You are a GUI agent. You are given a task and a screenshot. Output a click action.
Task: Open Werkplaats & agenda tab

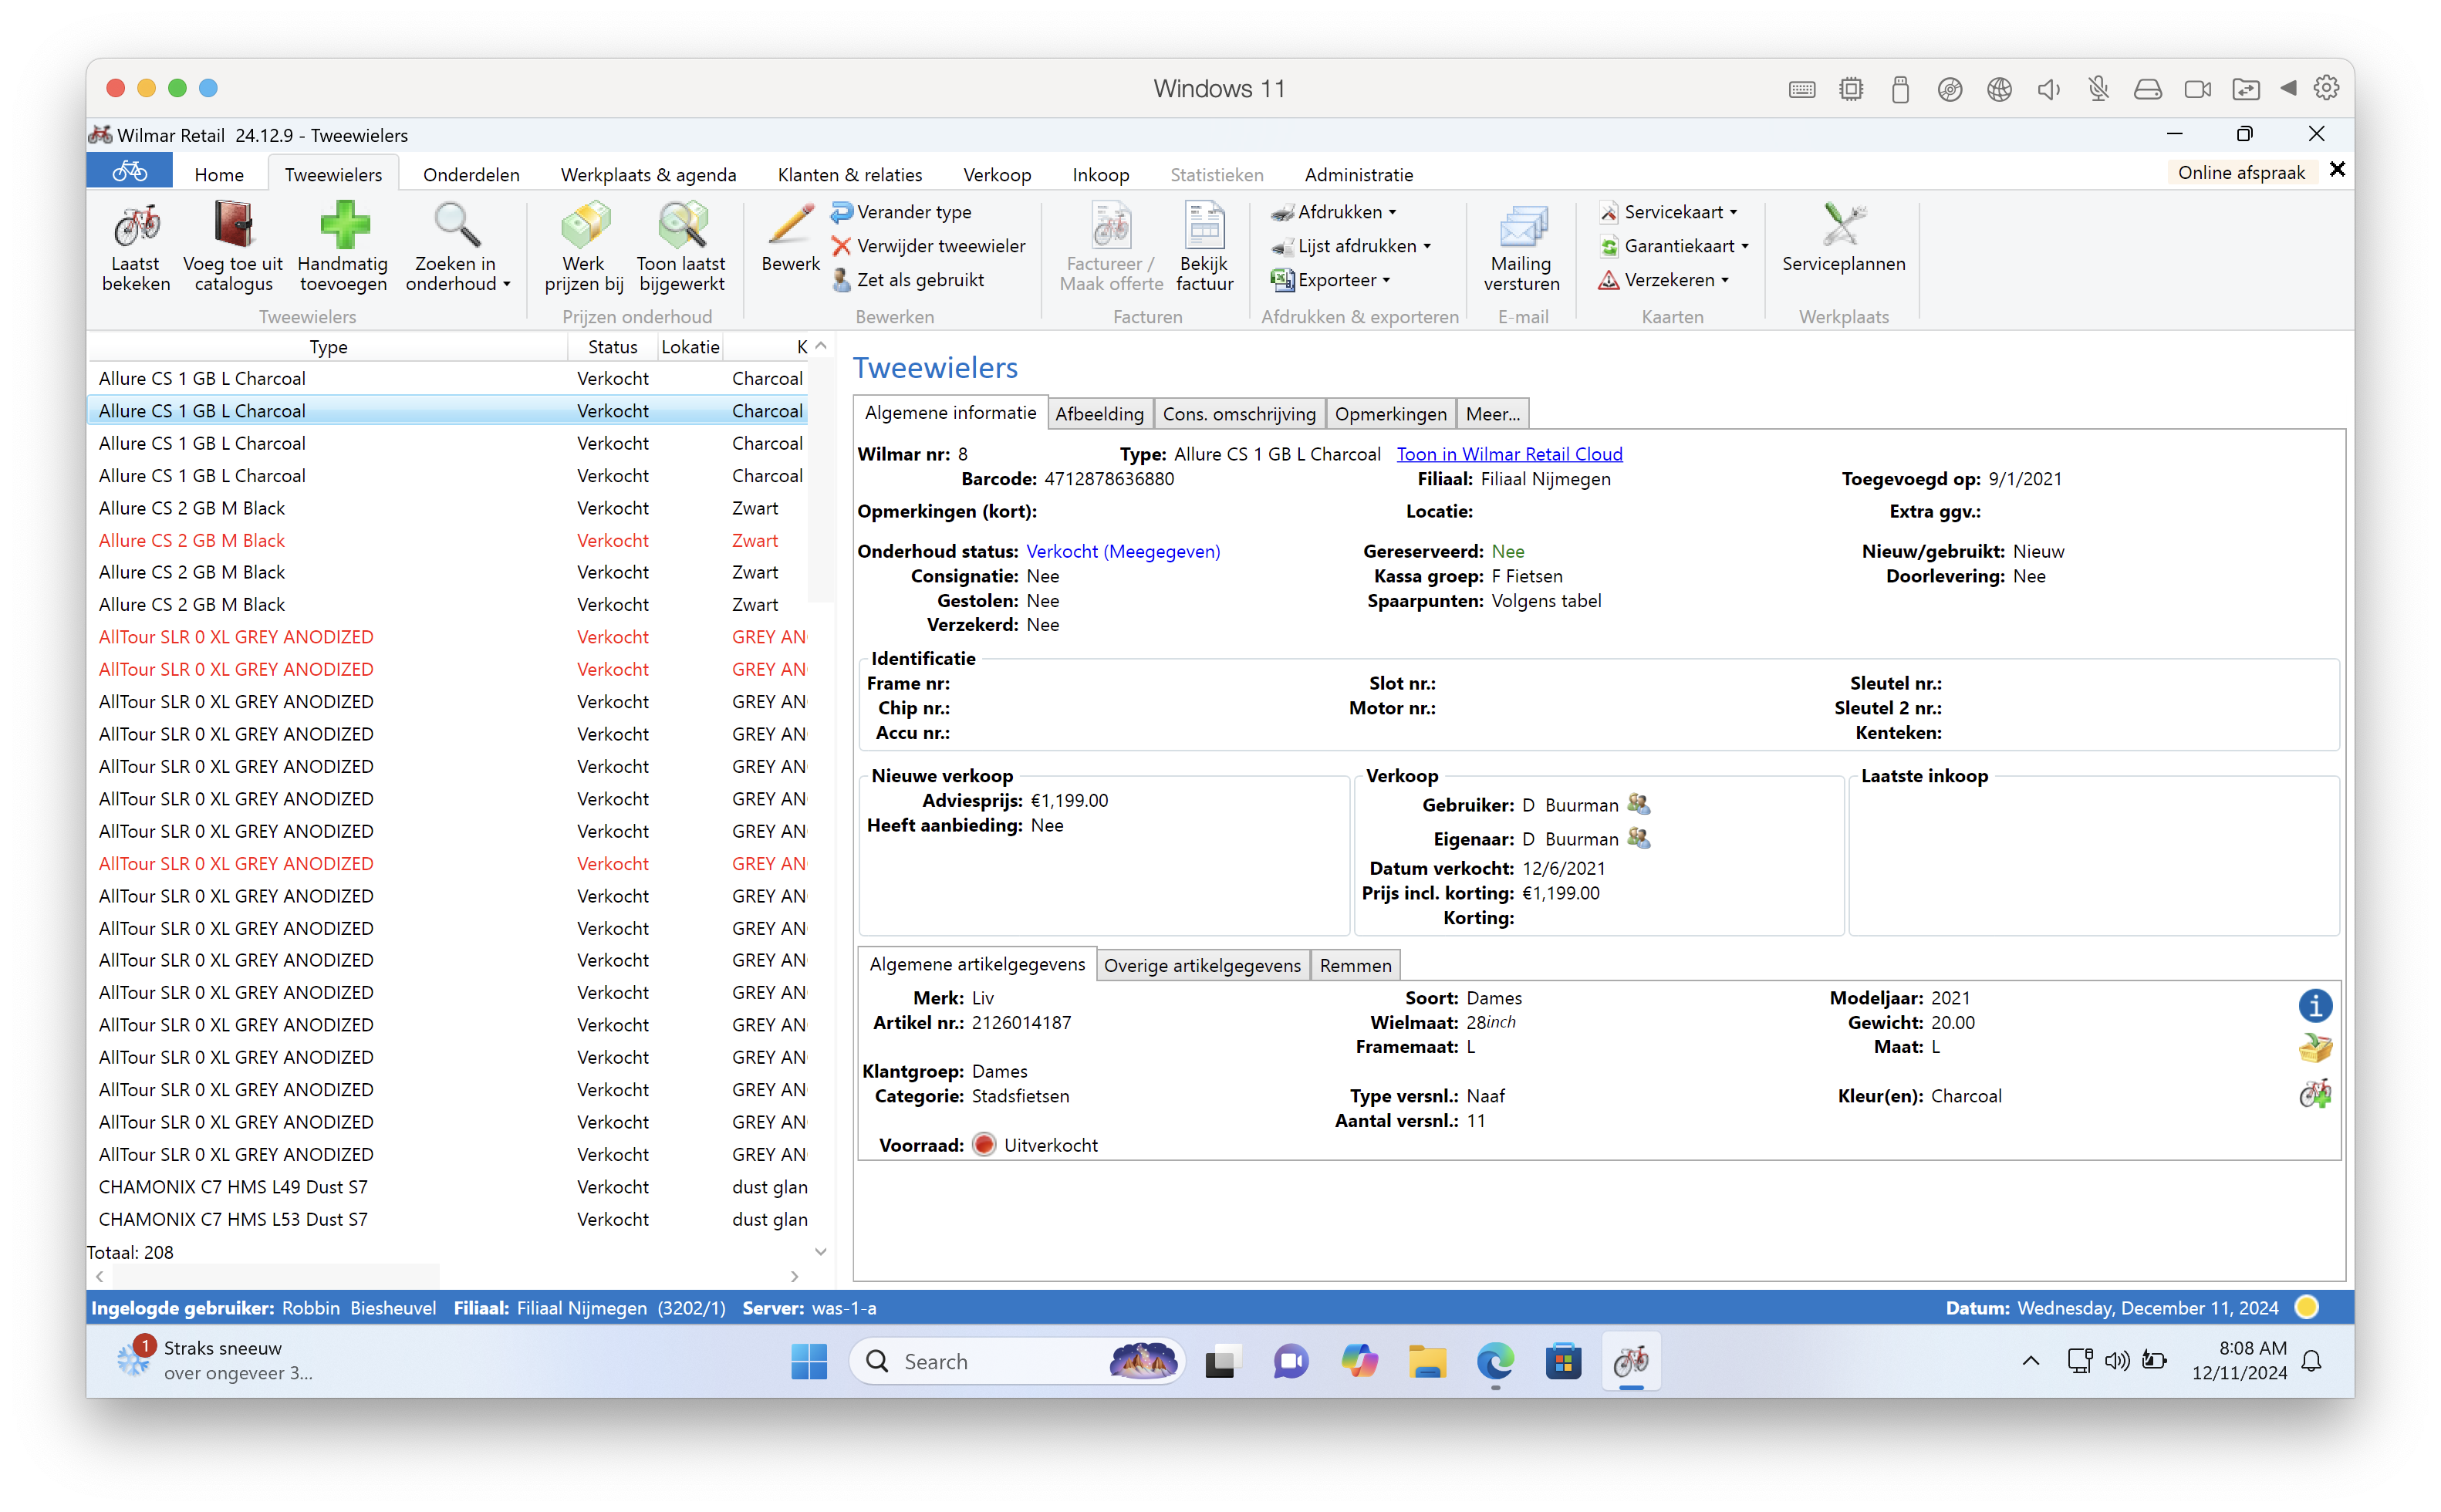648,174
